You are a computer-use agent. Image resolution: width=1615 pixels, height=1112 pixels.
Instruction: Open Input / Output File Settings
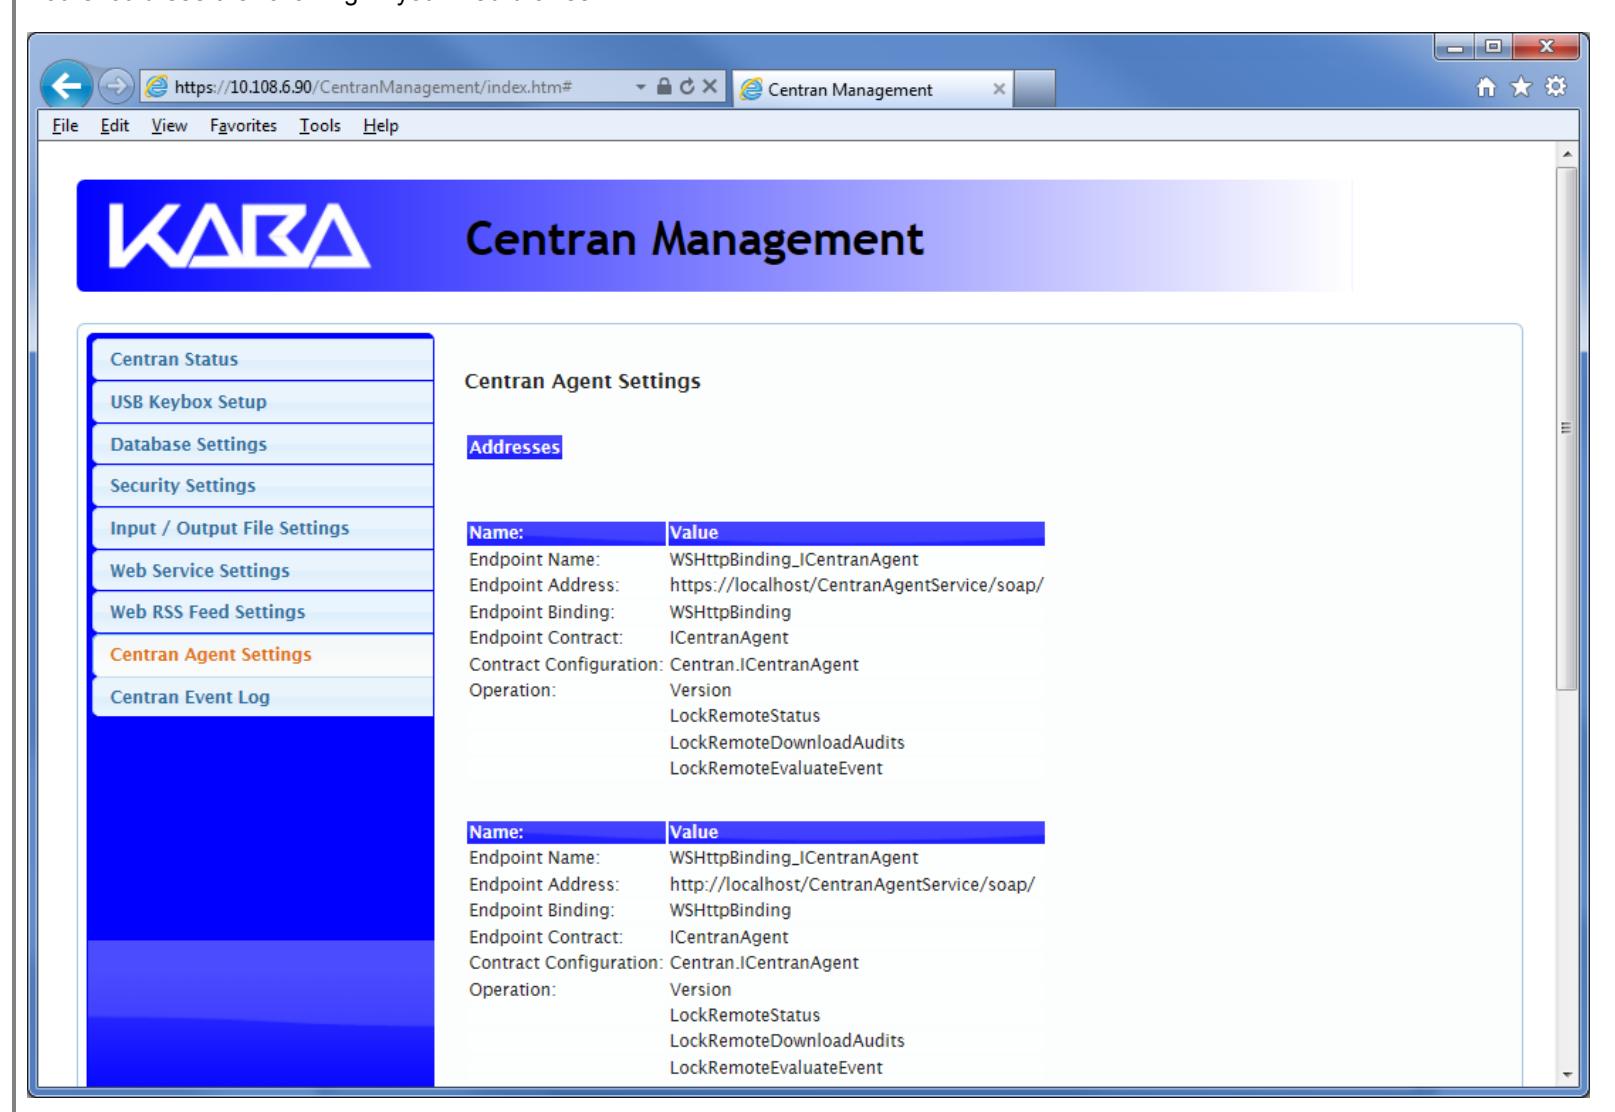263,528
